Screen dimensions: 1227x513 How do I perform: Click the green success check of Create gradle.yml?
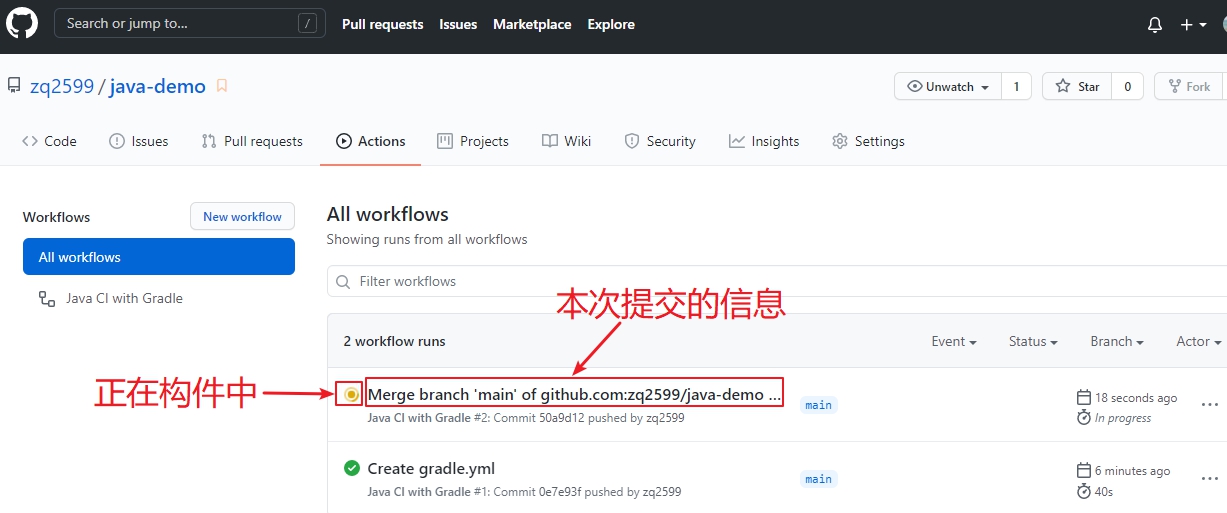[351, 468]
